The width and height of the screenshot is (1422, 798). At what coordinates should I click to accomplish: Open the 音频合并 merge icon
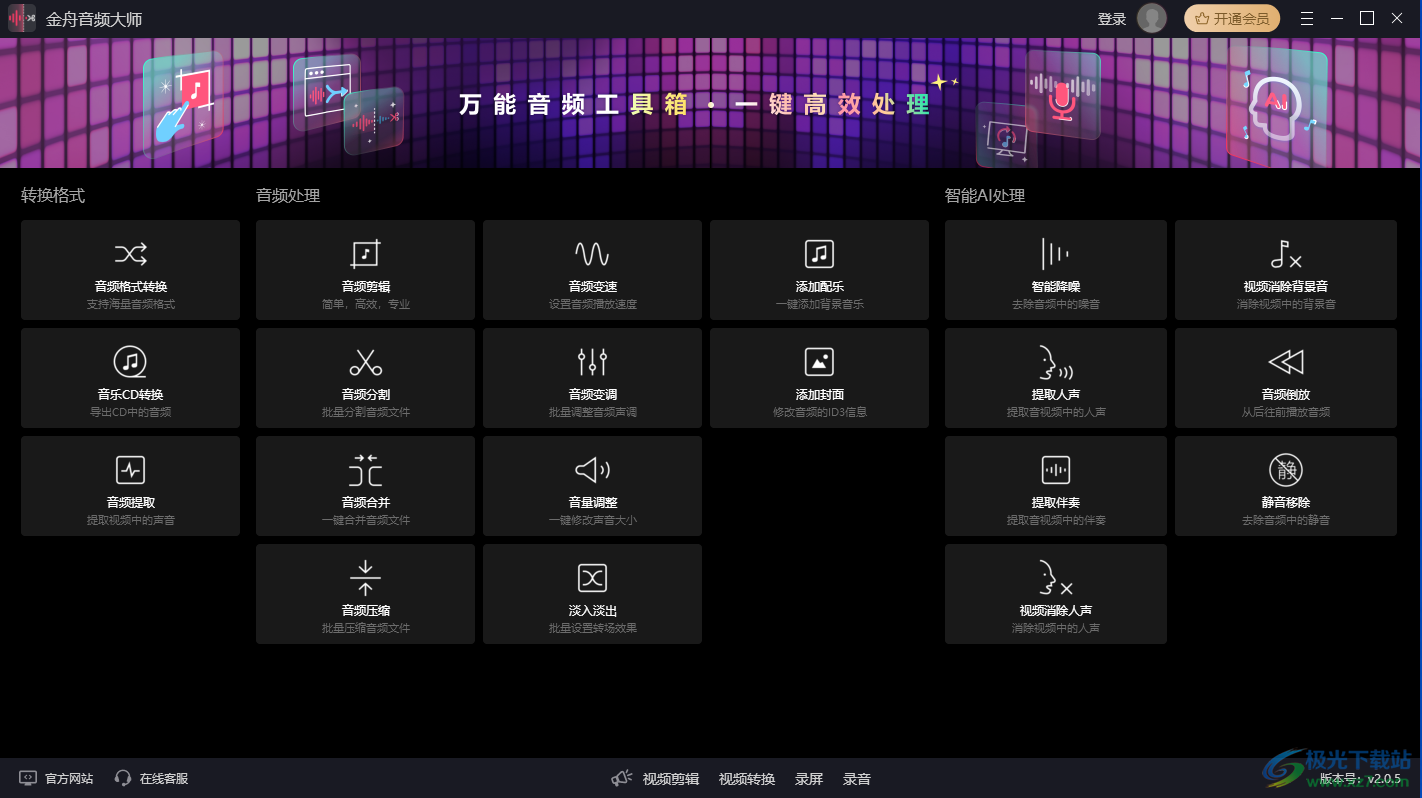(x=366, y=469)
